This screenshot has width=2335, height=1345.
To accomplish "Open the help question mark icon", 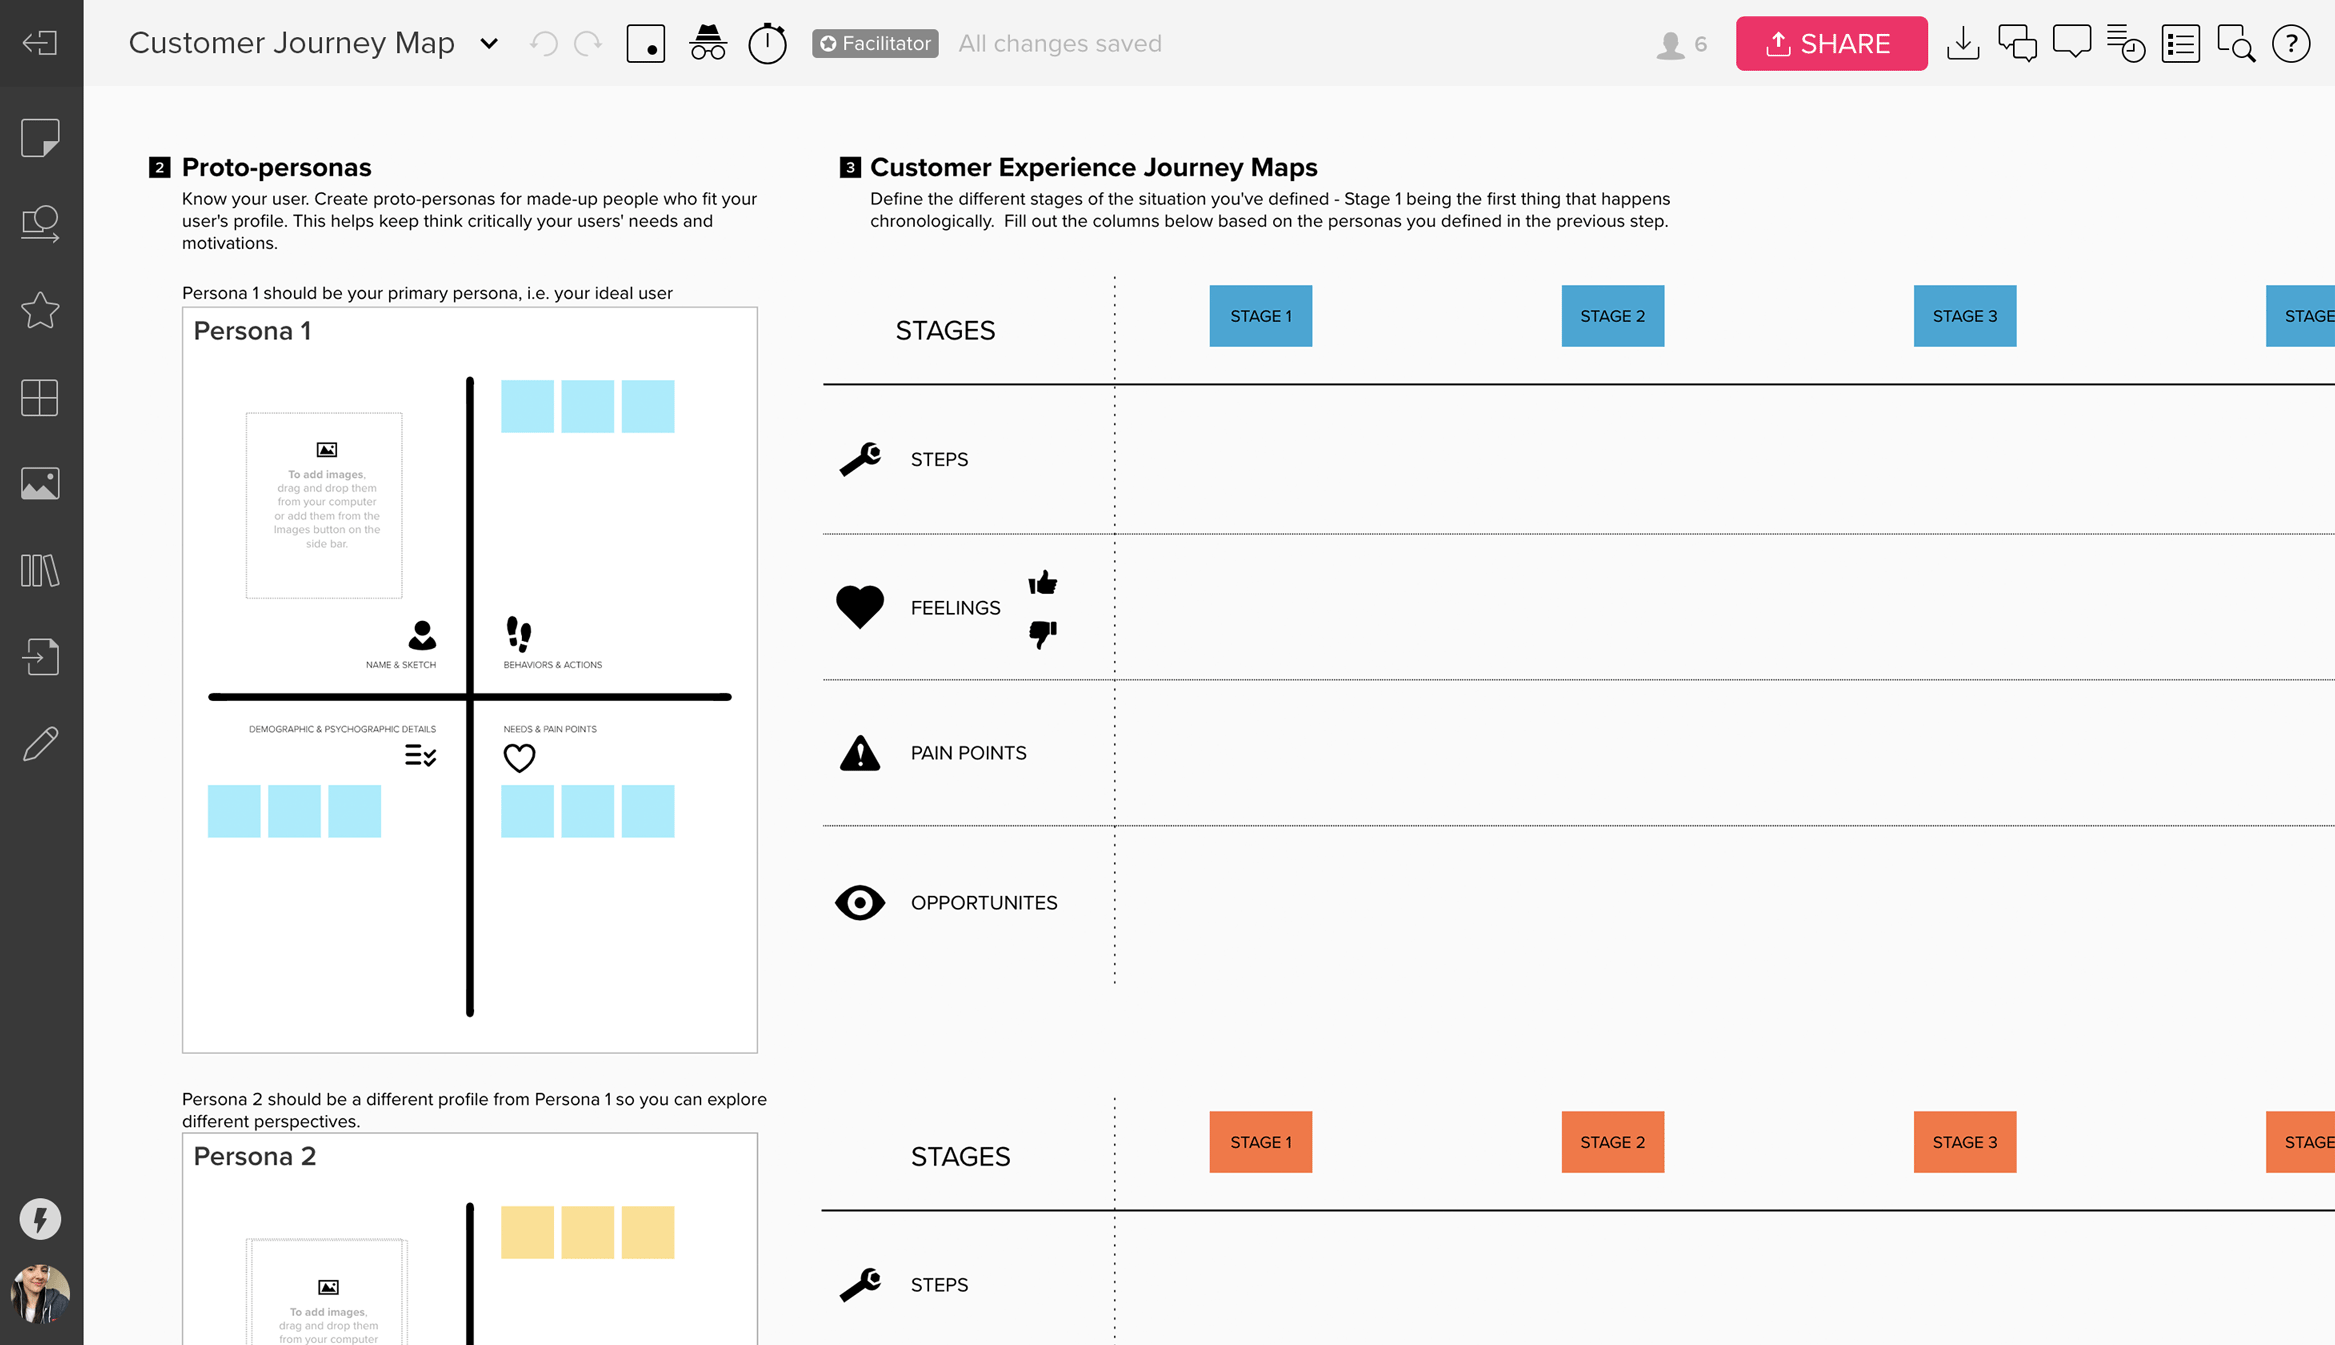I will pyautogui.click(x=2293, y=43).
